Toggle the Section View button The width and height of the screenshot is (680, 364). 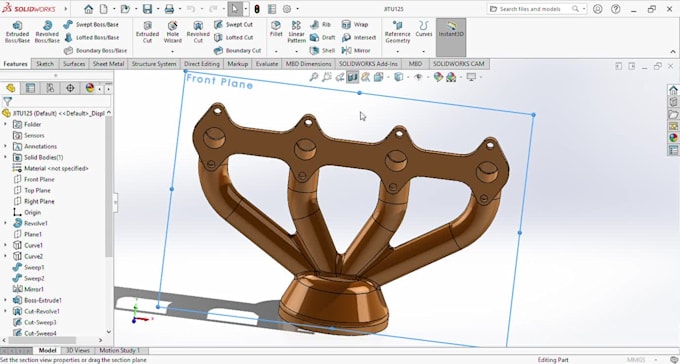(x=353, y=77)
